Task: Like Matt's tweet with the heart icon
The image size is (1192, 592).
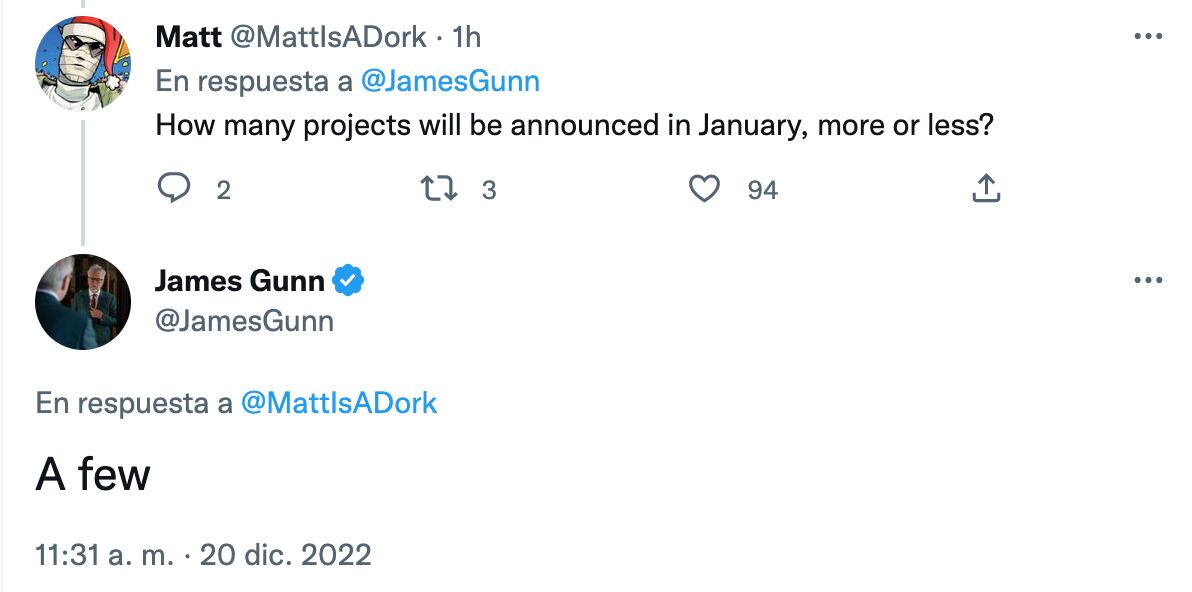Action: click(x=705, y=188)
